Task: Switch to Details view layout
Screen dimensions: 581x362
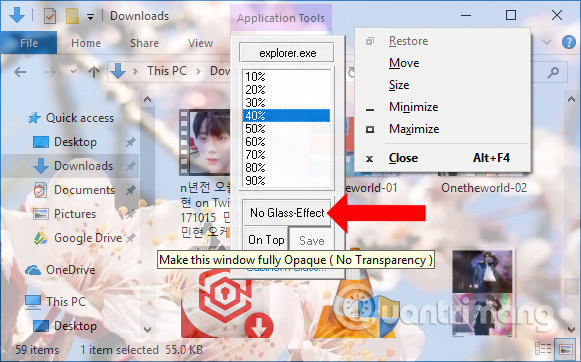Action: pyautogui.click(x=543, y=349)
